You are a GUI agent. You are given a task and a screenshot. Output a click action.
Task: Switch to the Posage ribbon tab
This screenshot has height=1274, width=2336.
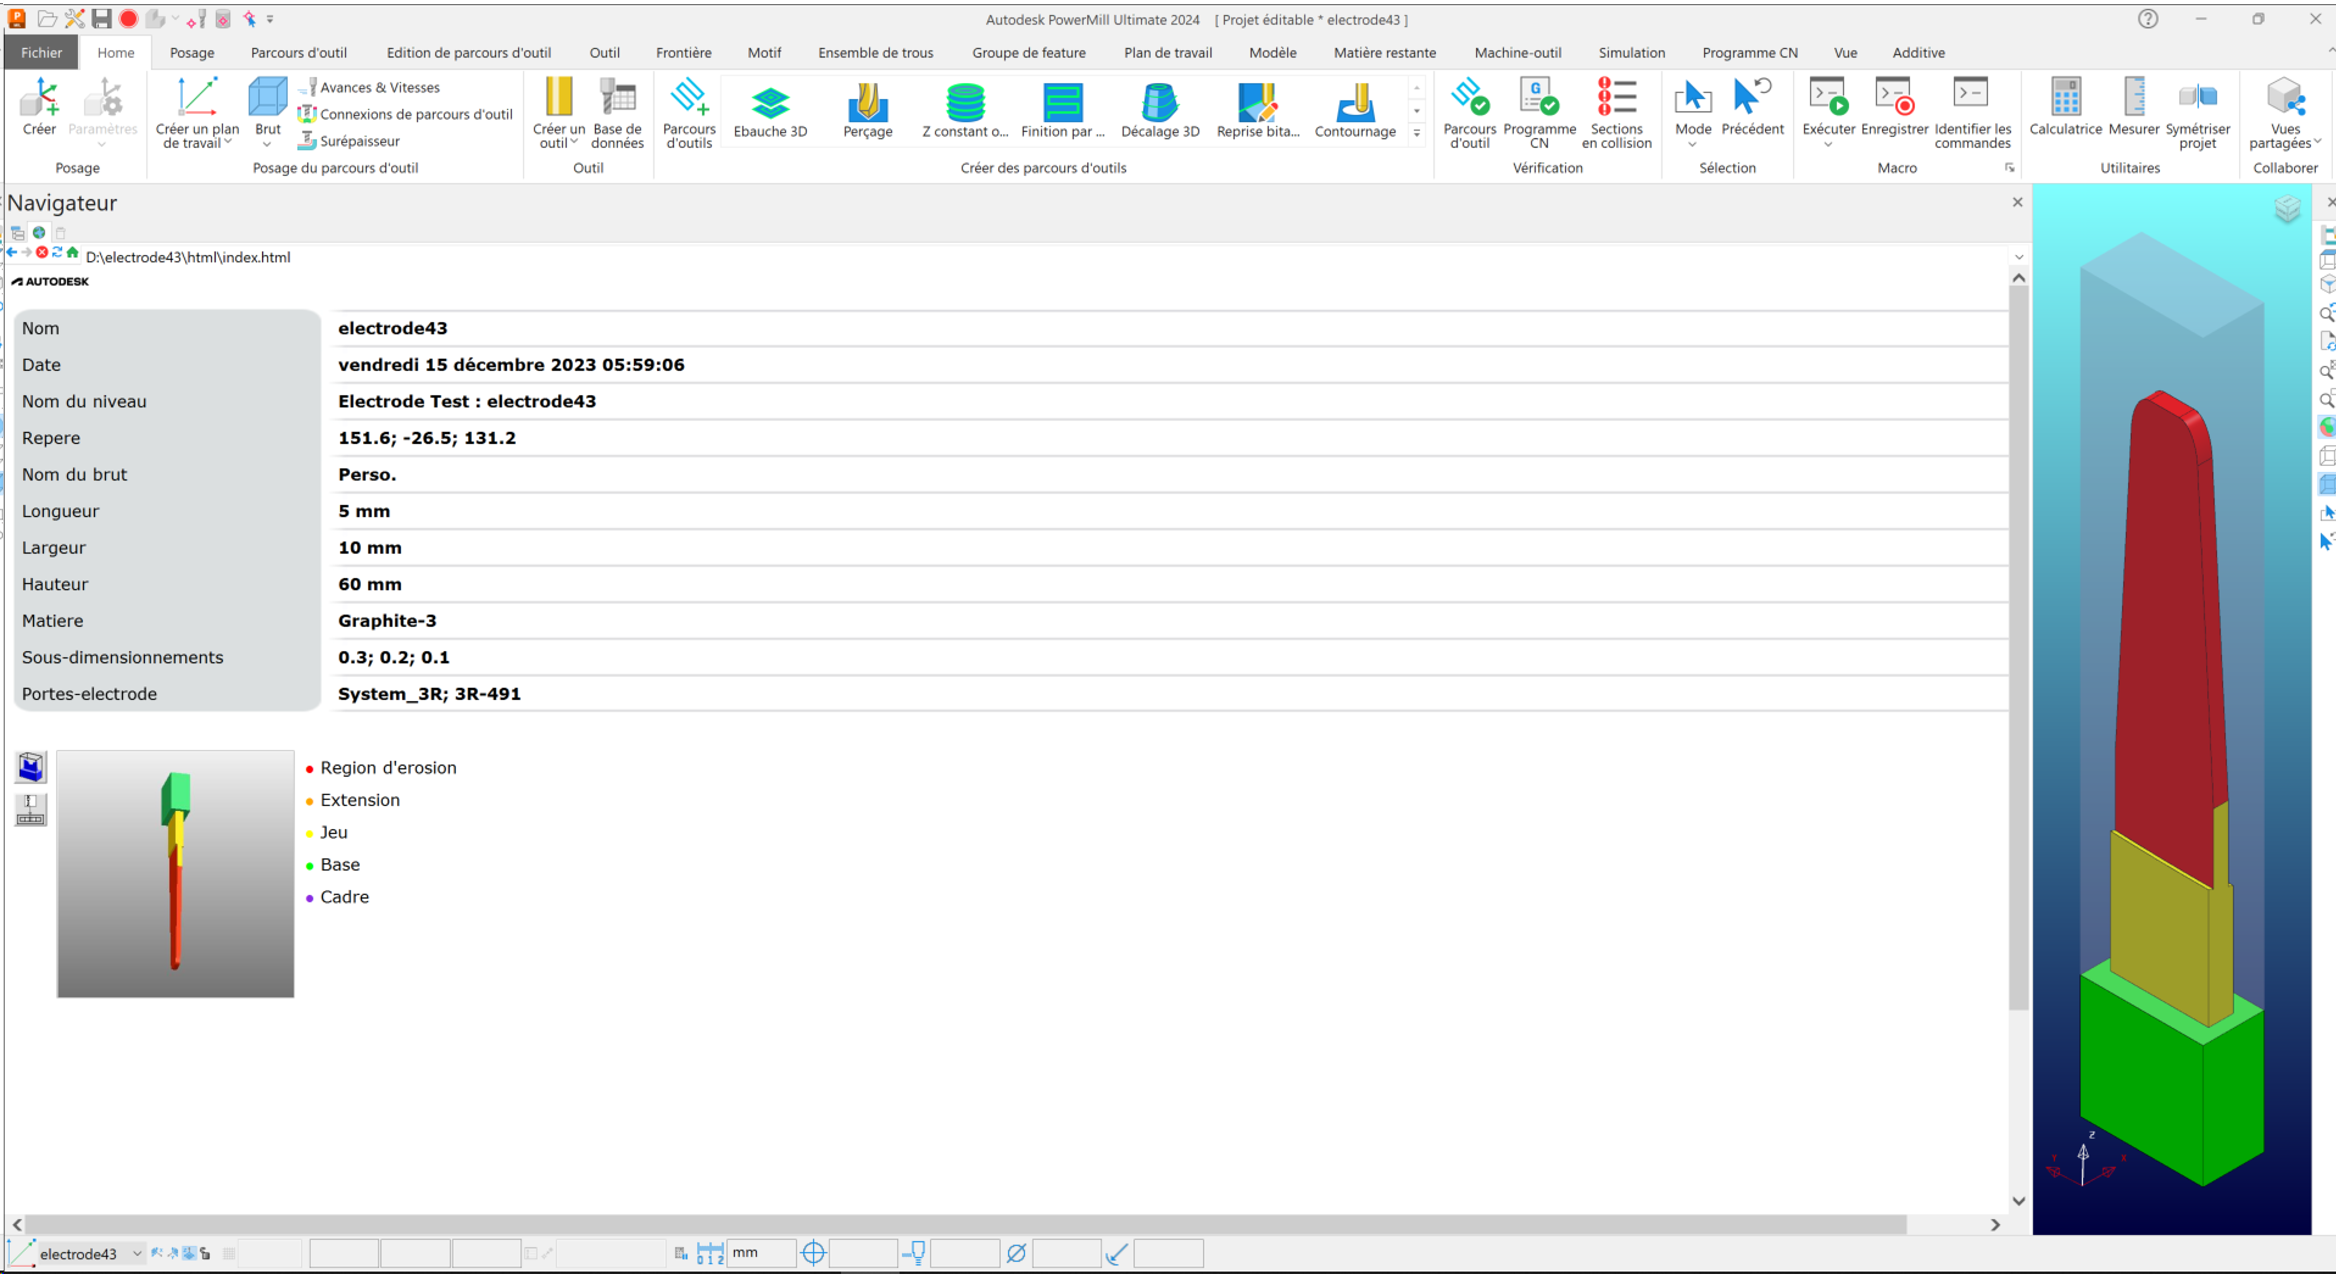click(192, 52)
